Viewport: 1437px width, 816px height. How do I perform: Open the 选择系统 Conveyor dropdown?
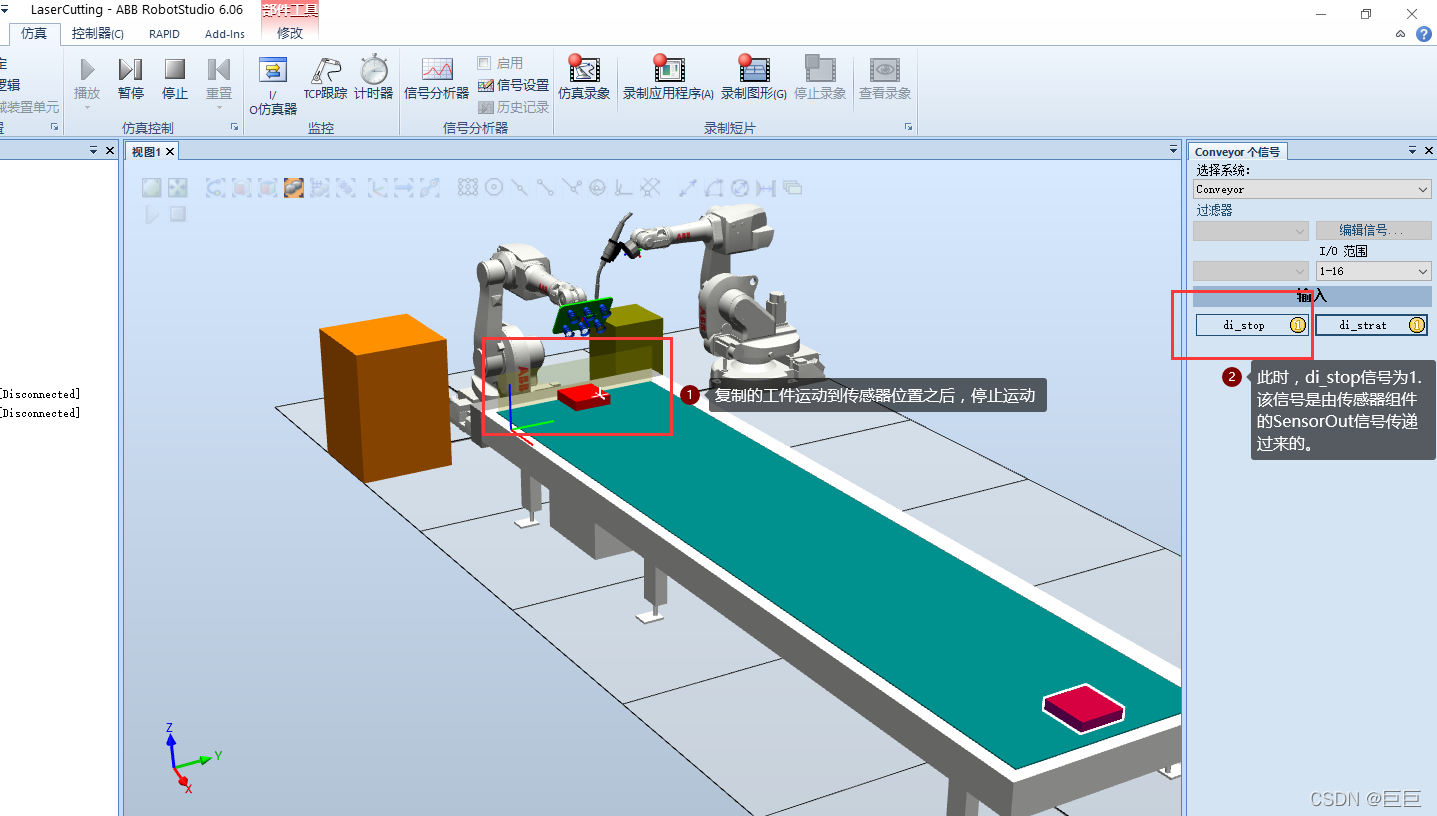(x=1312, y=189)
